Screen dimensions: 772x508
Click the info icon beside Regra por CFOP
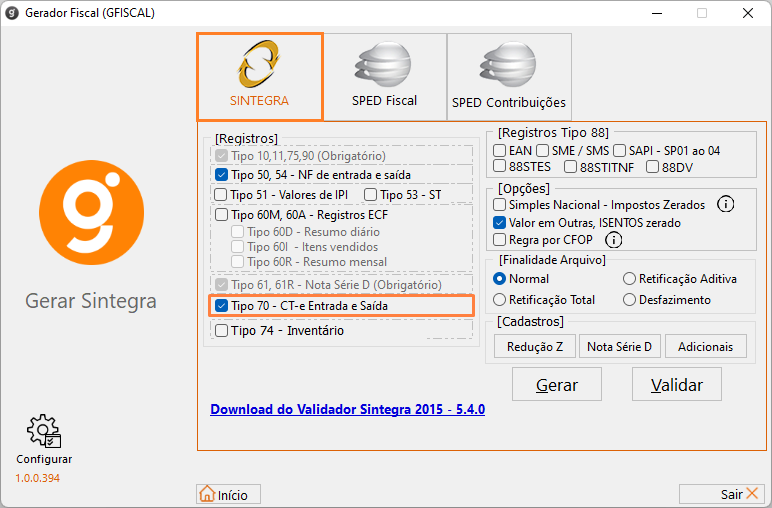tap(613, 240)
